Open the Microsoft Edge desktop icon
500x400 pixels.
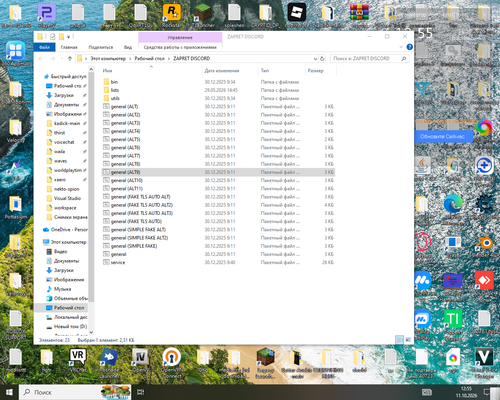[x=453, y=203]
